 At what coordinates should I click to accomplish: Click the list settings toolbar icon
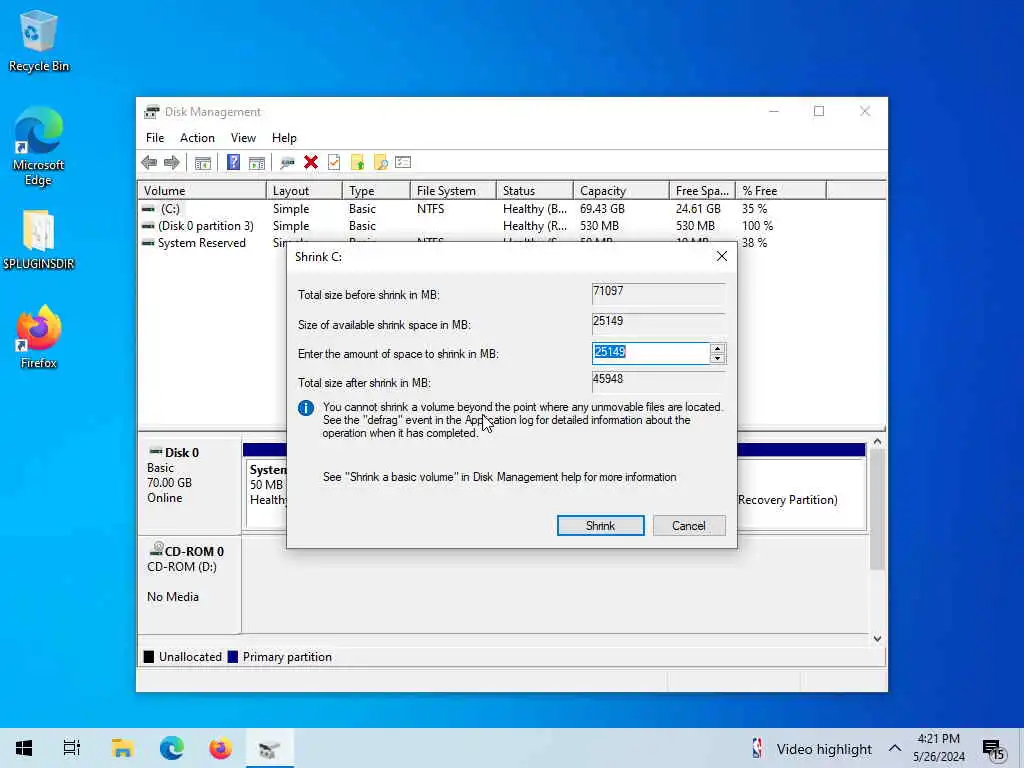click(403, 163)
